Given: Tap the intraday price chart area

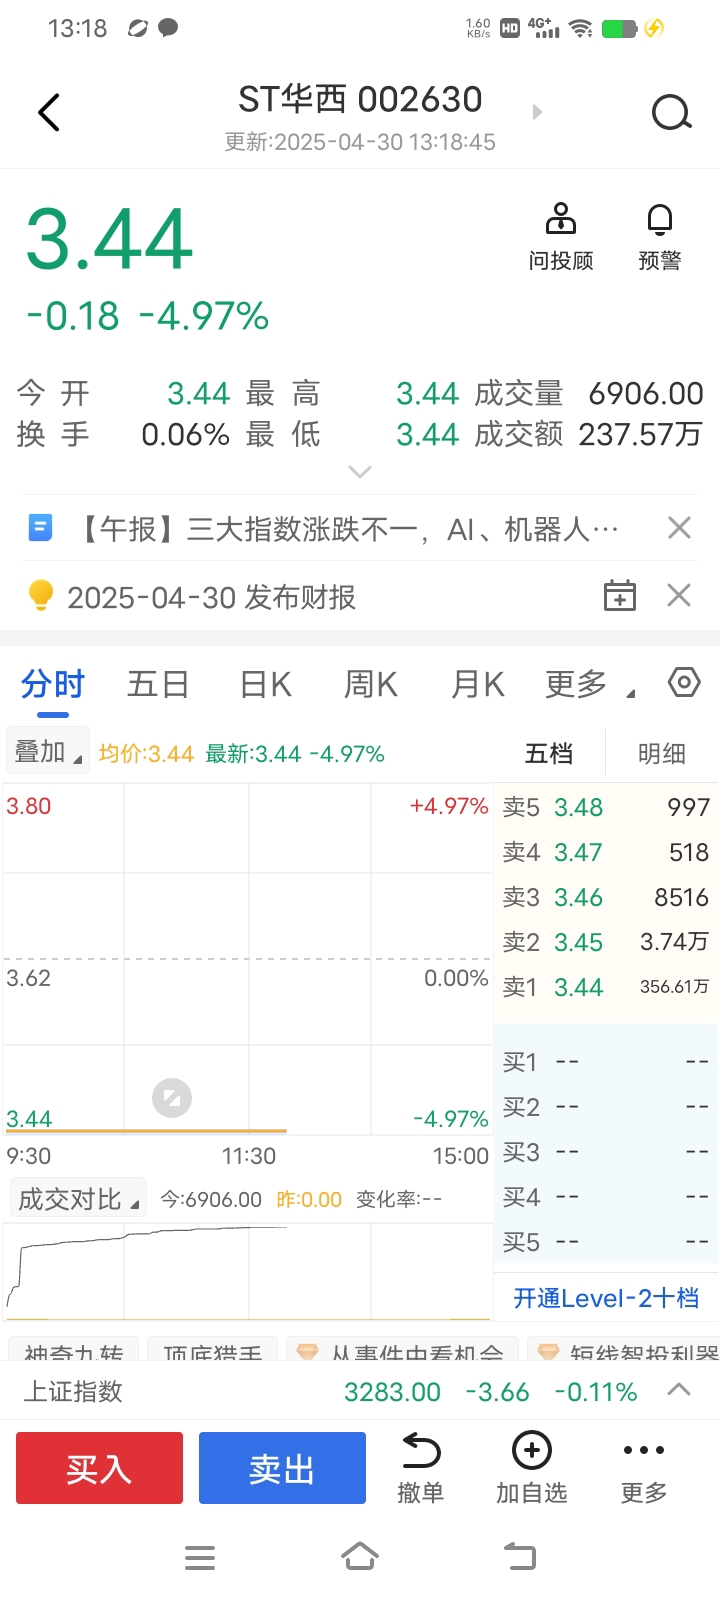Looking at the screenshot, I should pos(247,959).
